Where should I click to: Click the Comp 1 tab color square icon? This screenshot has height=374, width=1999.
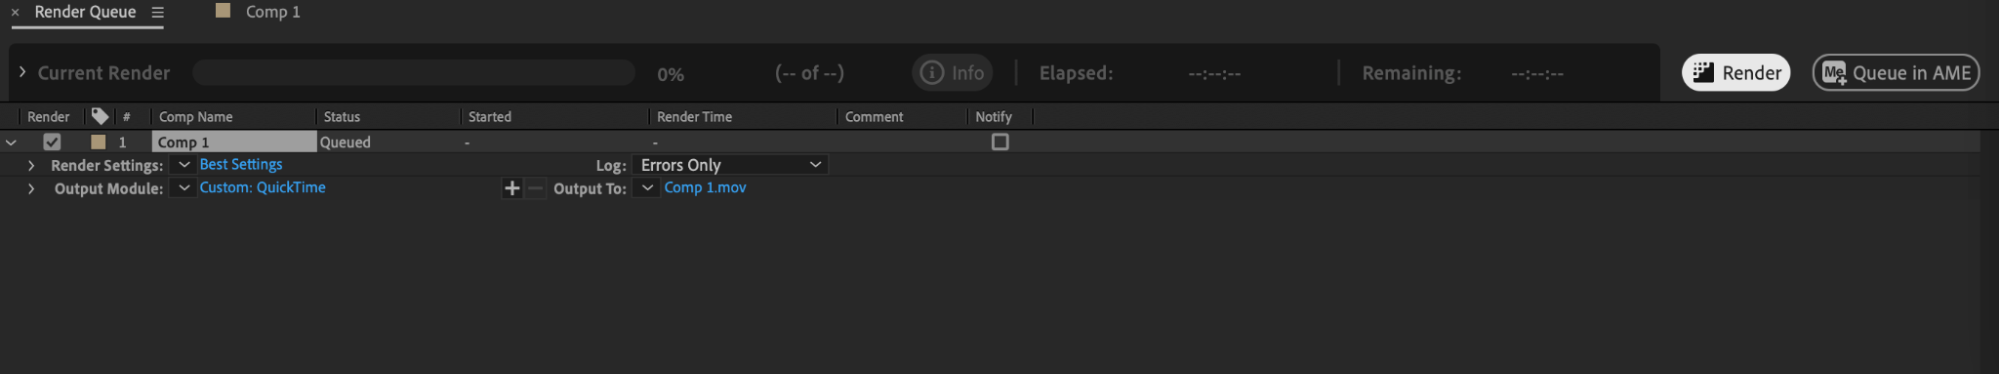point(223,11)
